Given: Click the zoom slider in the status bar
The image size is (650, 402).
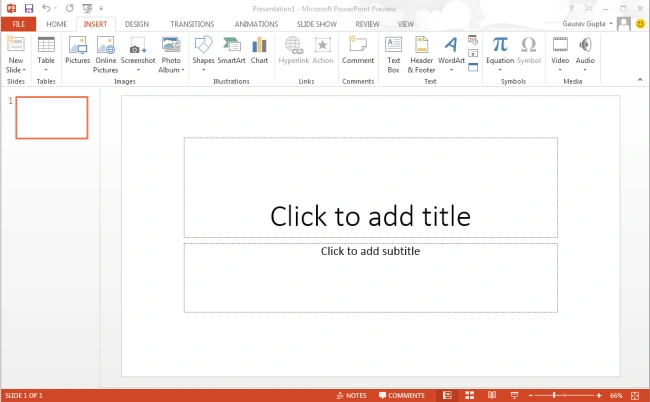Looking at the screenshot, I should coord(565,395).
